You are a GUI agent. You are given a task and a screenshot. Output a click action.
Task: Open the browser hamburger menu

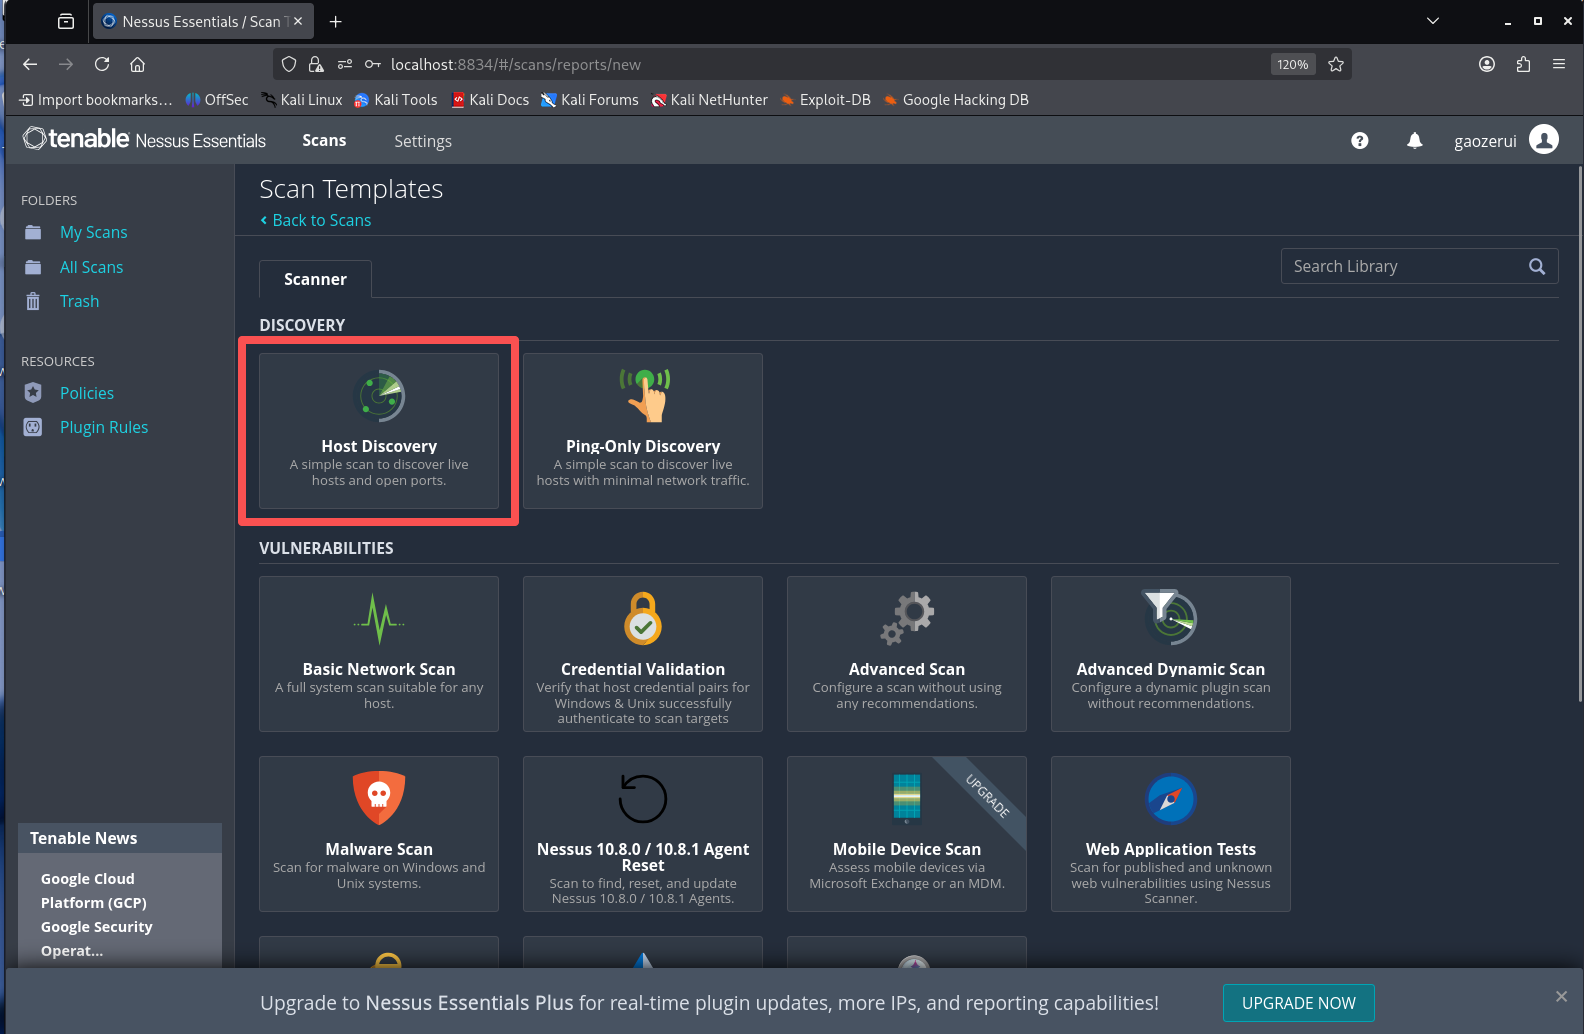click(x=1559, y=64)
